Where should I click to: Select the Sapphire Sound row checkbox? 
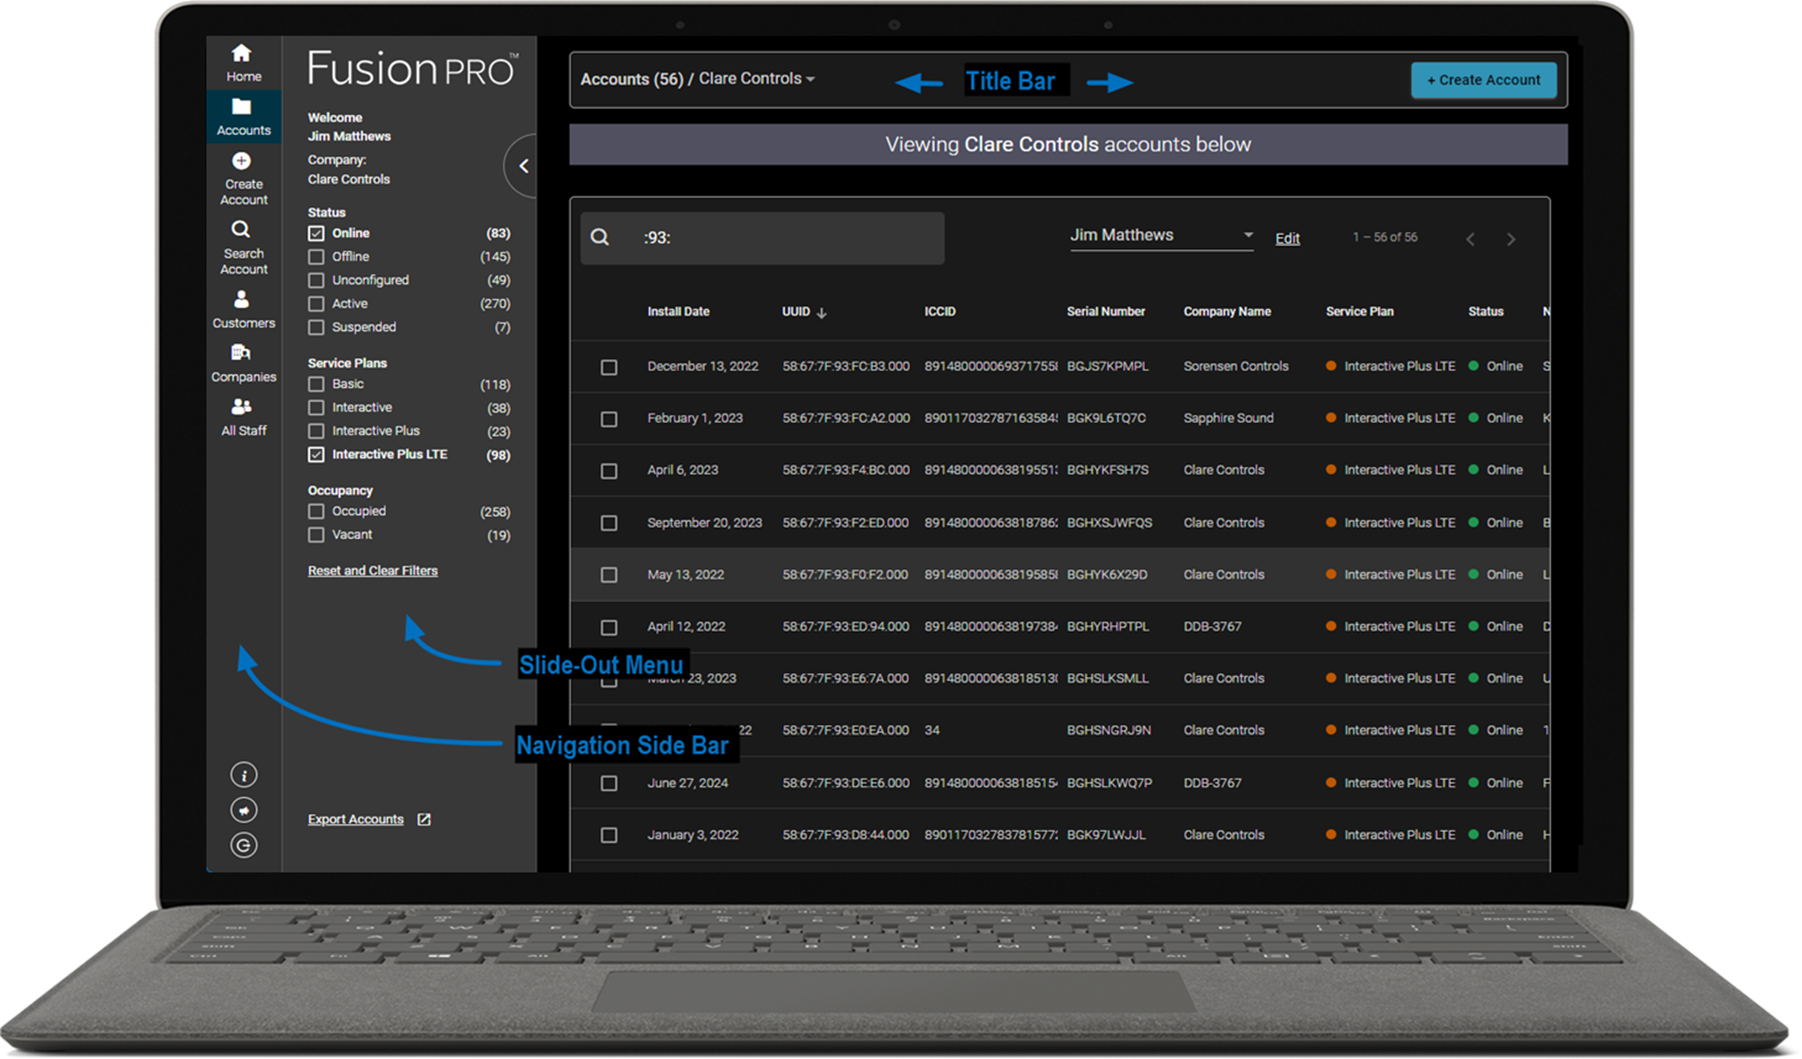pyautogui.click(x=608, y=419)
